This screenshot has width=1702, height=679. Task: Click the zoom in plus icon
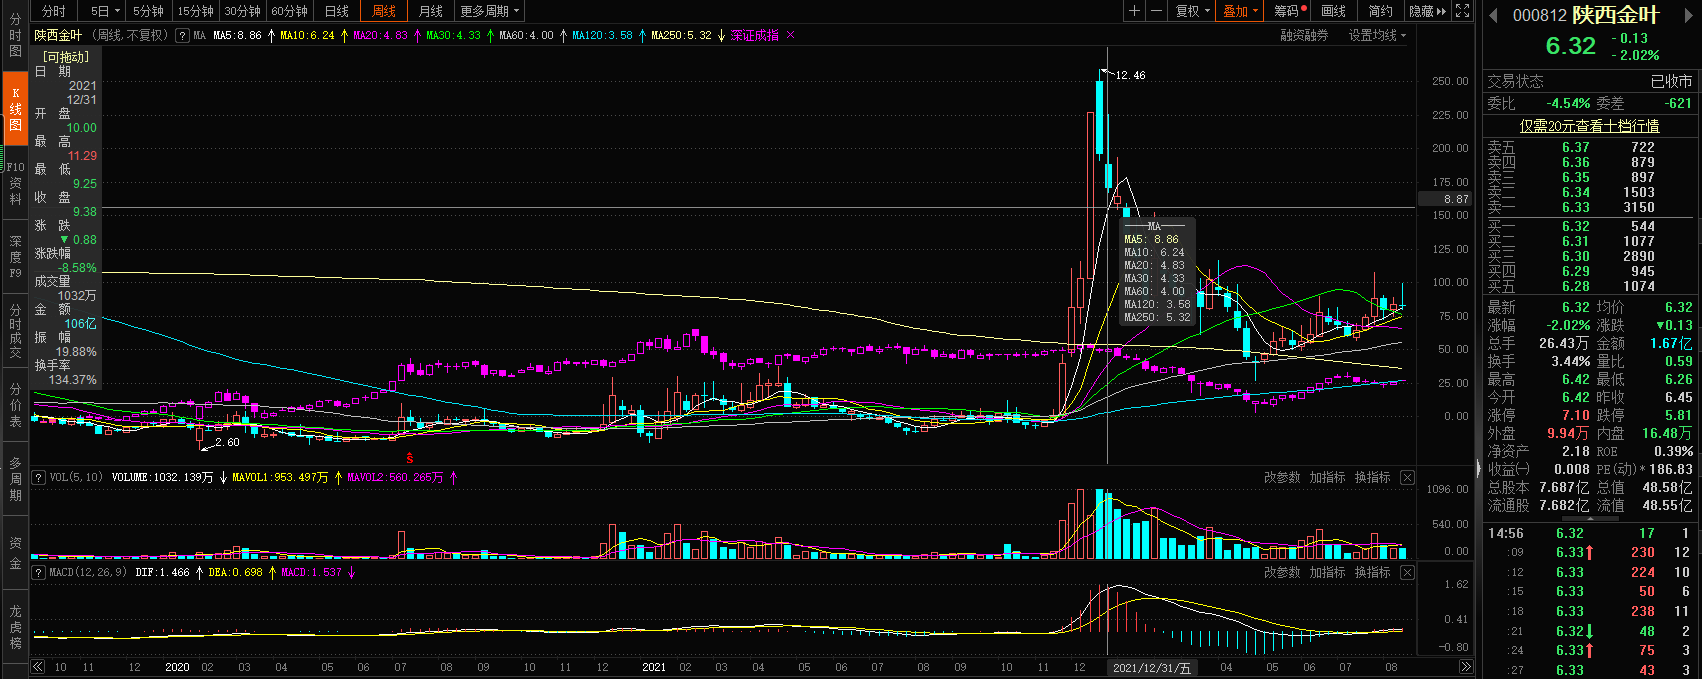[1134, 11]
